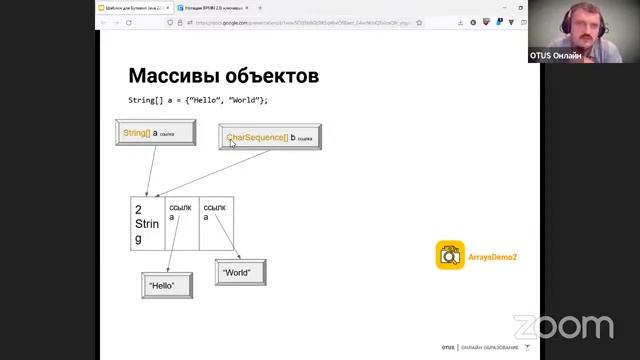Image resolution: width=640 pixels, height=360 pixels.
Task: Click the '2 String' array header cell
Action: tap(147, 224)
